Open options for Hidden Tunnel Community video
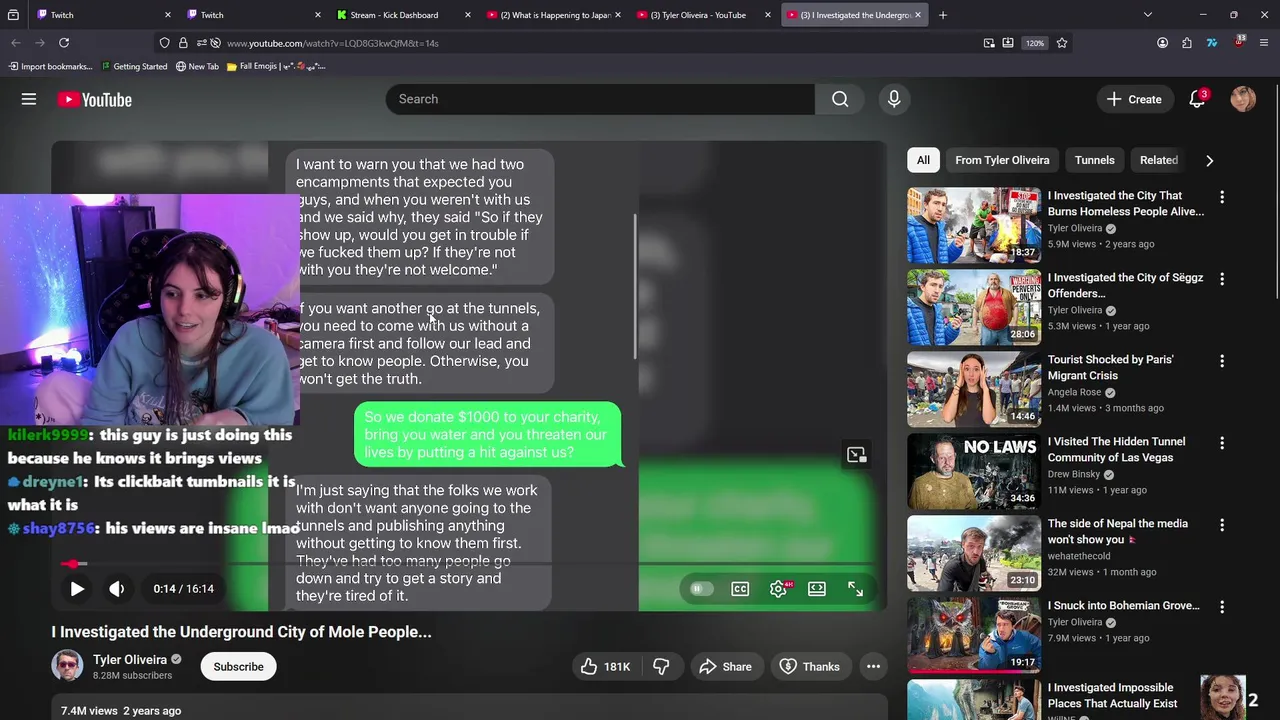The height and width of the screenshot is (720, 1280). 1221,443
